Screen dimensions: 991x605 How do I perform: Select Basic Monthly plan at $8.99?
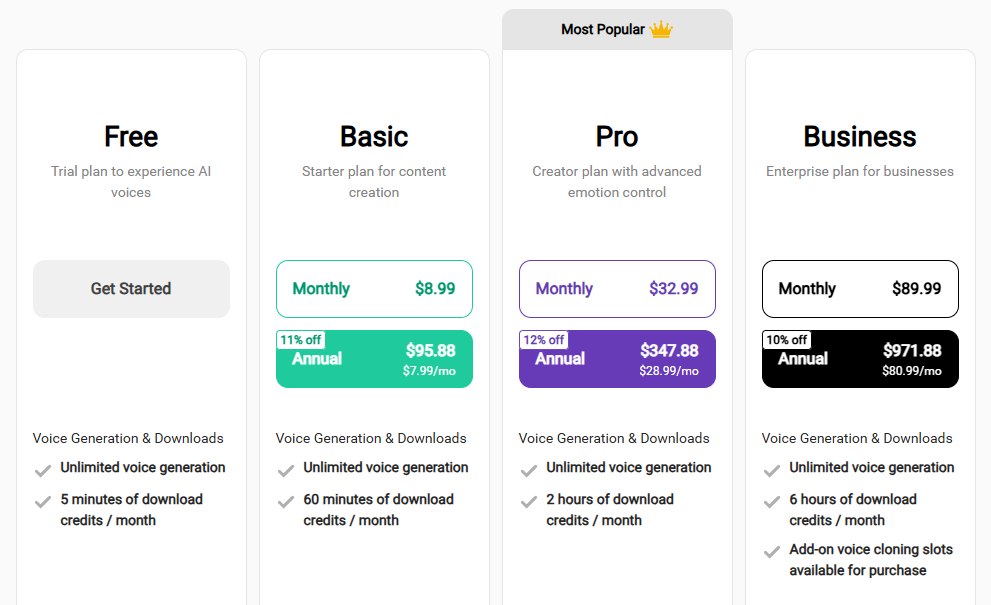[x=374, y=289]
